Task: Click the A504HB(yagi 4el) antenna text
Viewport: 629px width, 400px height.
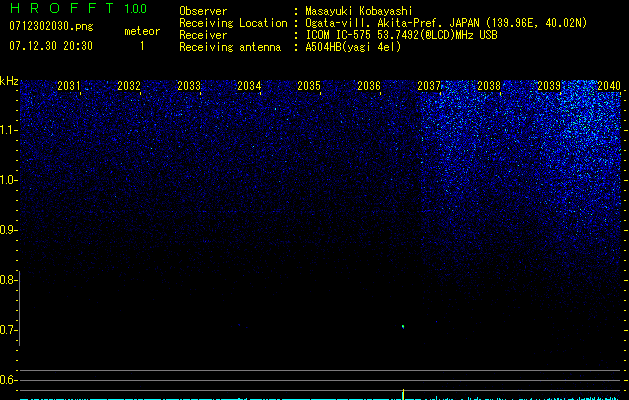Action: 353,47
